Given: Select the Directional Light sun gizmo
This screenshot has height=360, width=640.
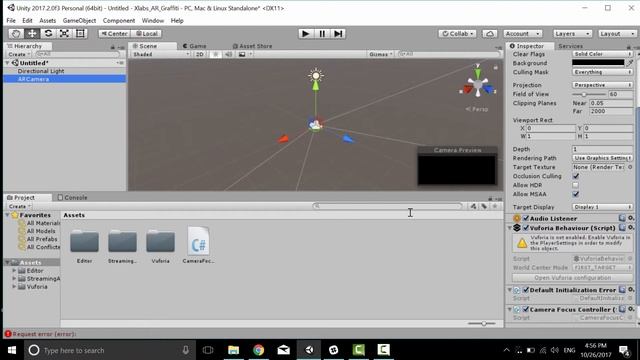Looking at the screenshot, I should pyautogui.click(x=316, y=76).
